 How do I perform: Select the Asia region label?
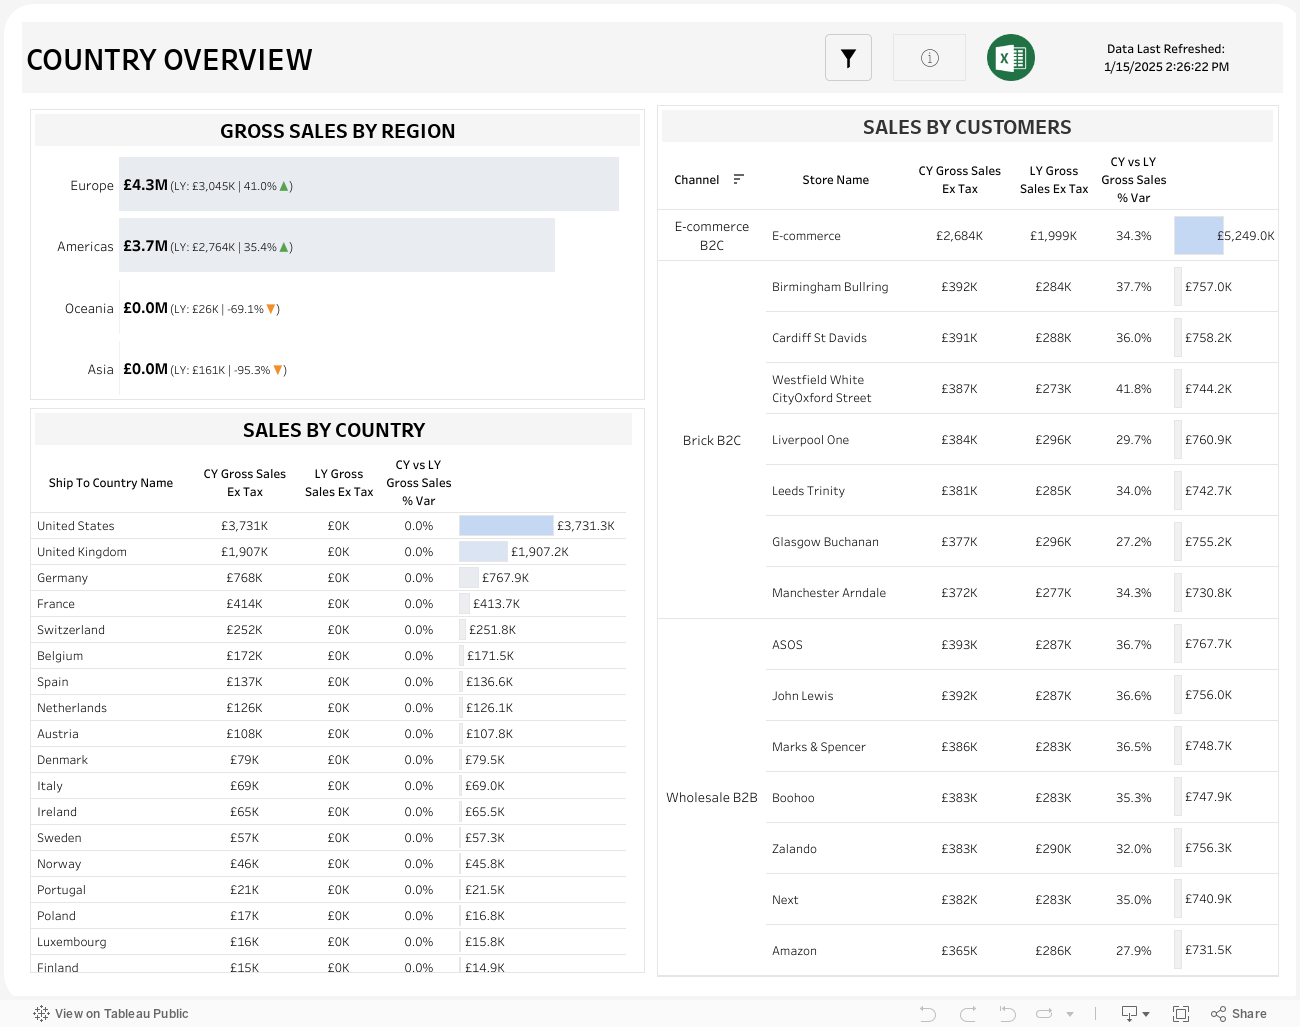point(100,370)
